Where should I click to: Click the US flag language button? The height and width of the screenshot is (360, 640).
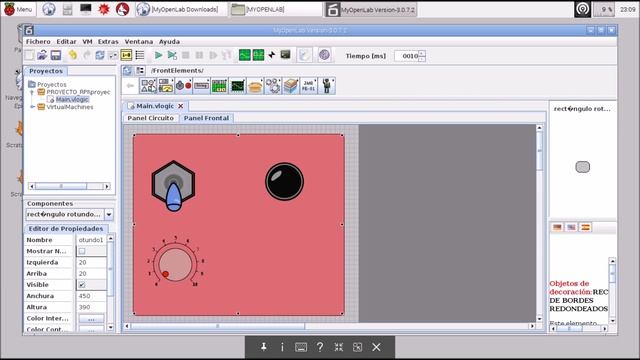[x=571, y=227]
